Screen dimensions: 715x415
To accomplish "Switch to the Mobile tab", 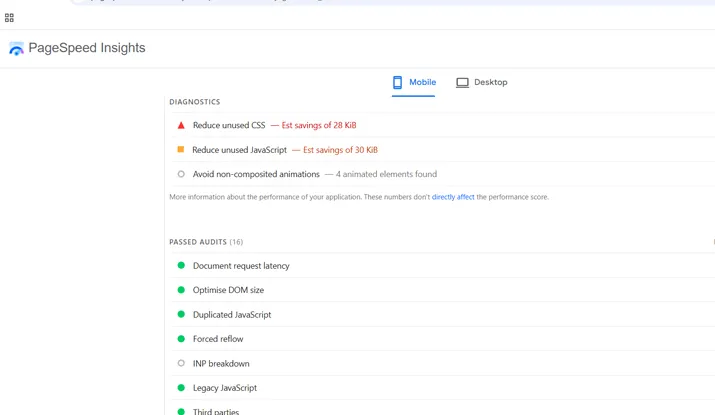I will (x=414, y=83).
